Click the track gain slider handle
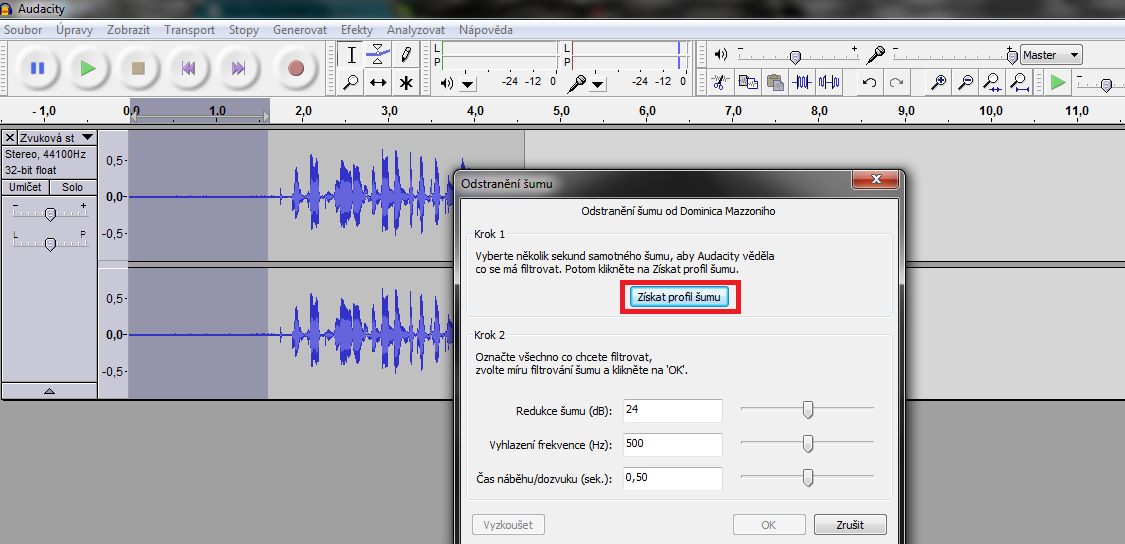Image resolution: width=1125 pixels, height=544 pixels. 50,214
